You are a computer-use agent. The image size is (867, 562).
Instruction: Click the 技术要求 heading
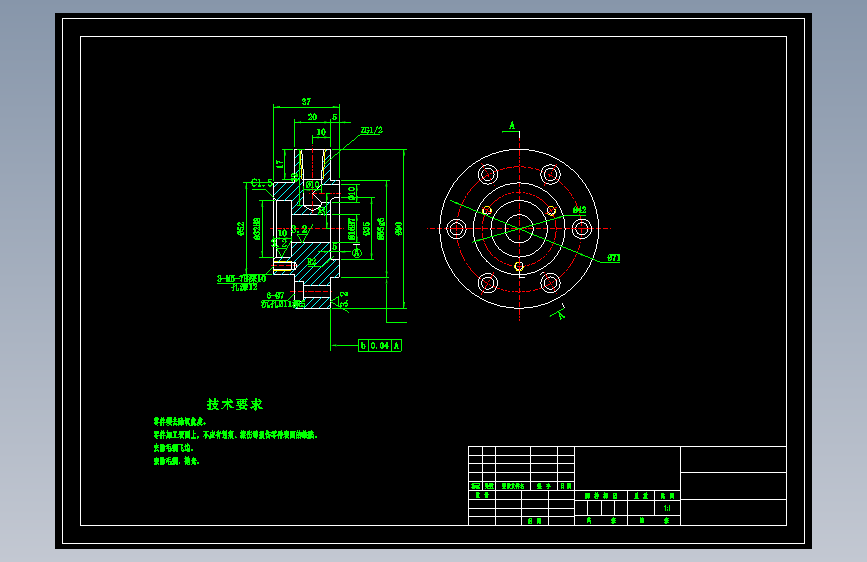pyautogui.click(x=235, y=404)
